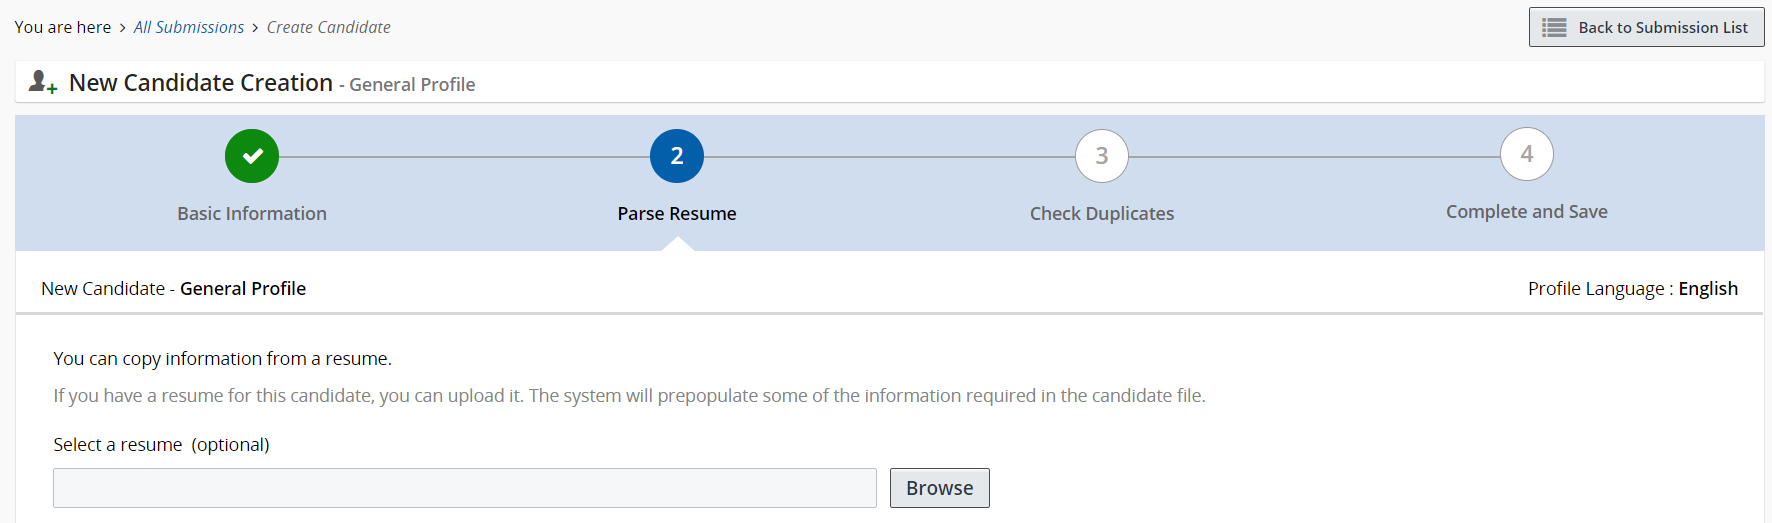Open the Complete and Save step label
This screenshot has height=523, width=1772.
pyautogui.click(x=1527, y=212)
